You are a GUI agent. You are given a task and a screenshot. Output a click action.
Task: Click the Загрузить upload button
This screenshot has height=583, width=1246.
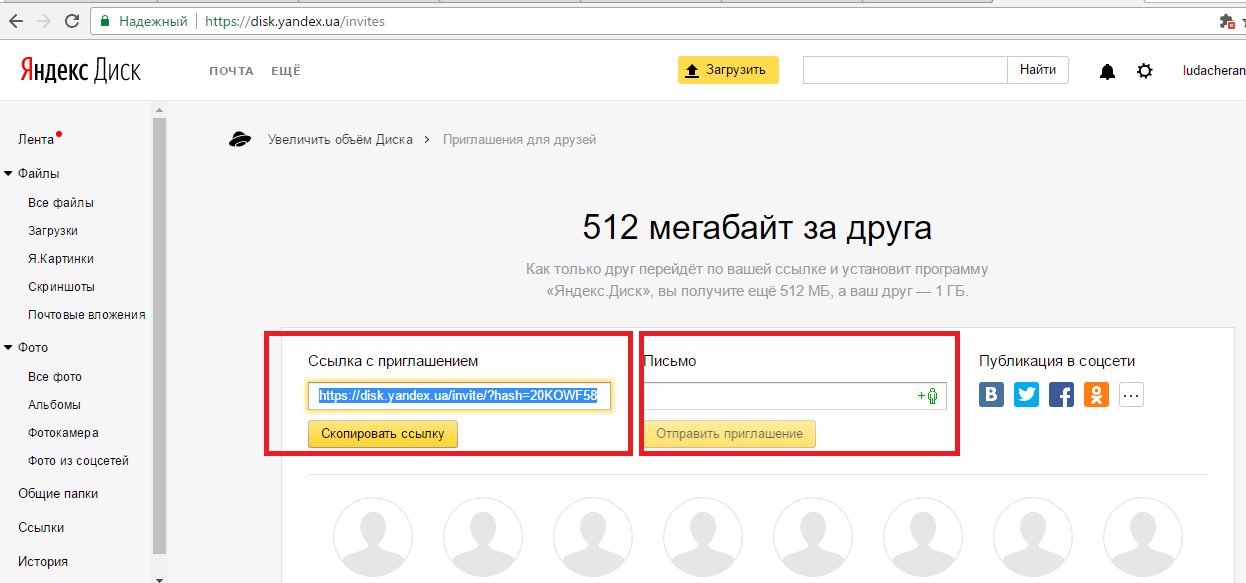click(728, 70)
